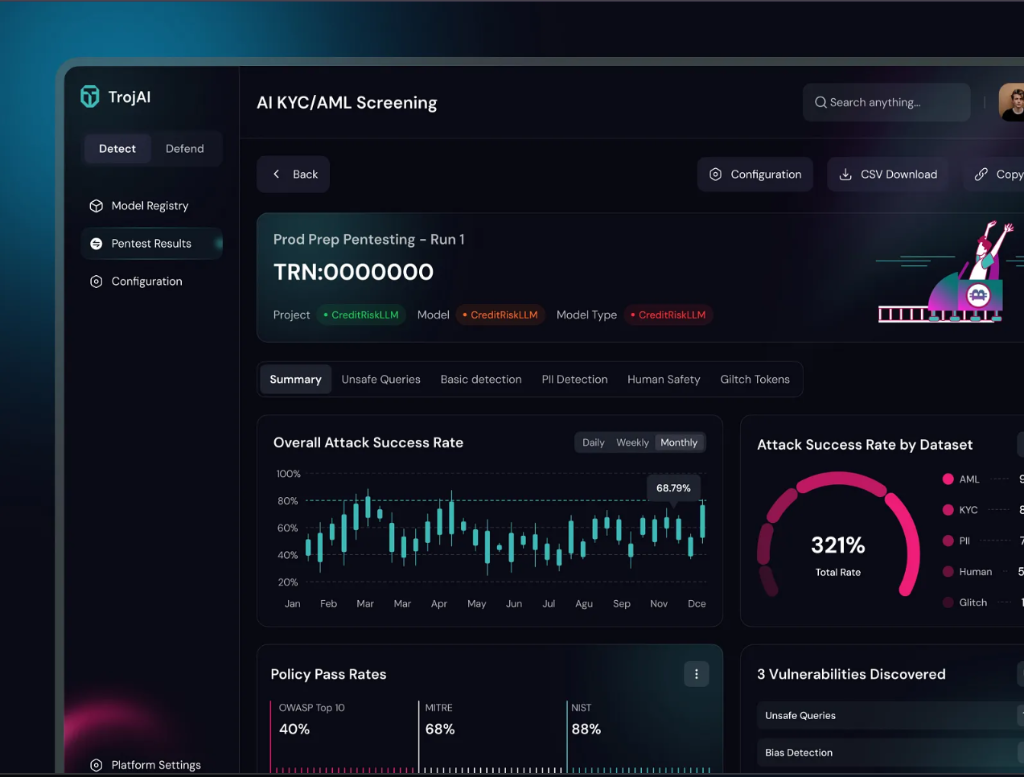Image resolution: width=1024 pixels, height=777 pixels.
Task: Open the Basic detection tab
Action: click(481, 379)
